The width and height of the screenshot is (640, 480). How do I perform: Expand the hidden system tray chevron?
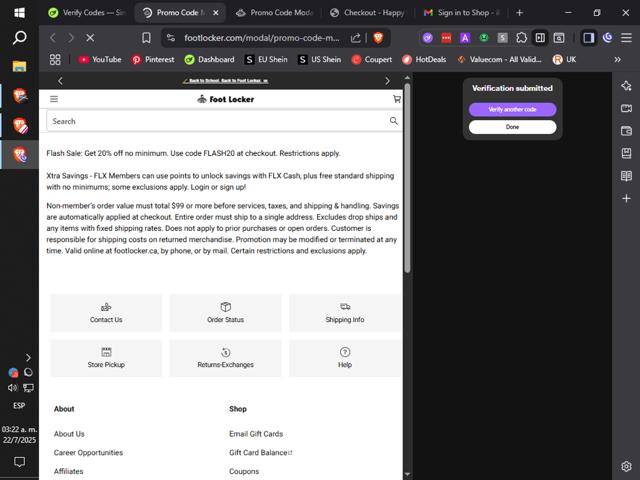[28, 358]
